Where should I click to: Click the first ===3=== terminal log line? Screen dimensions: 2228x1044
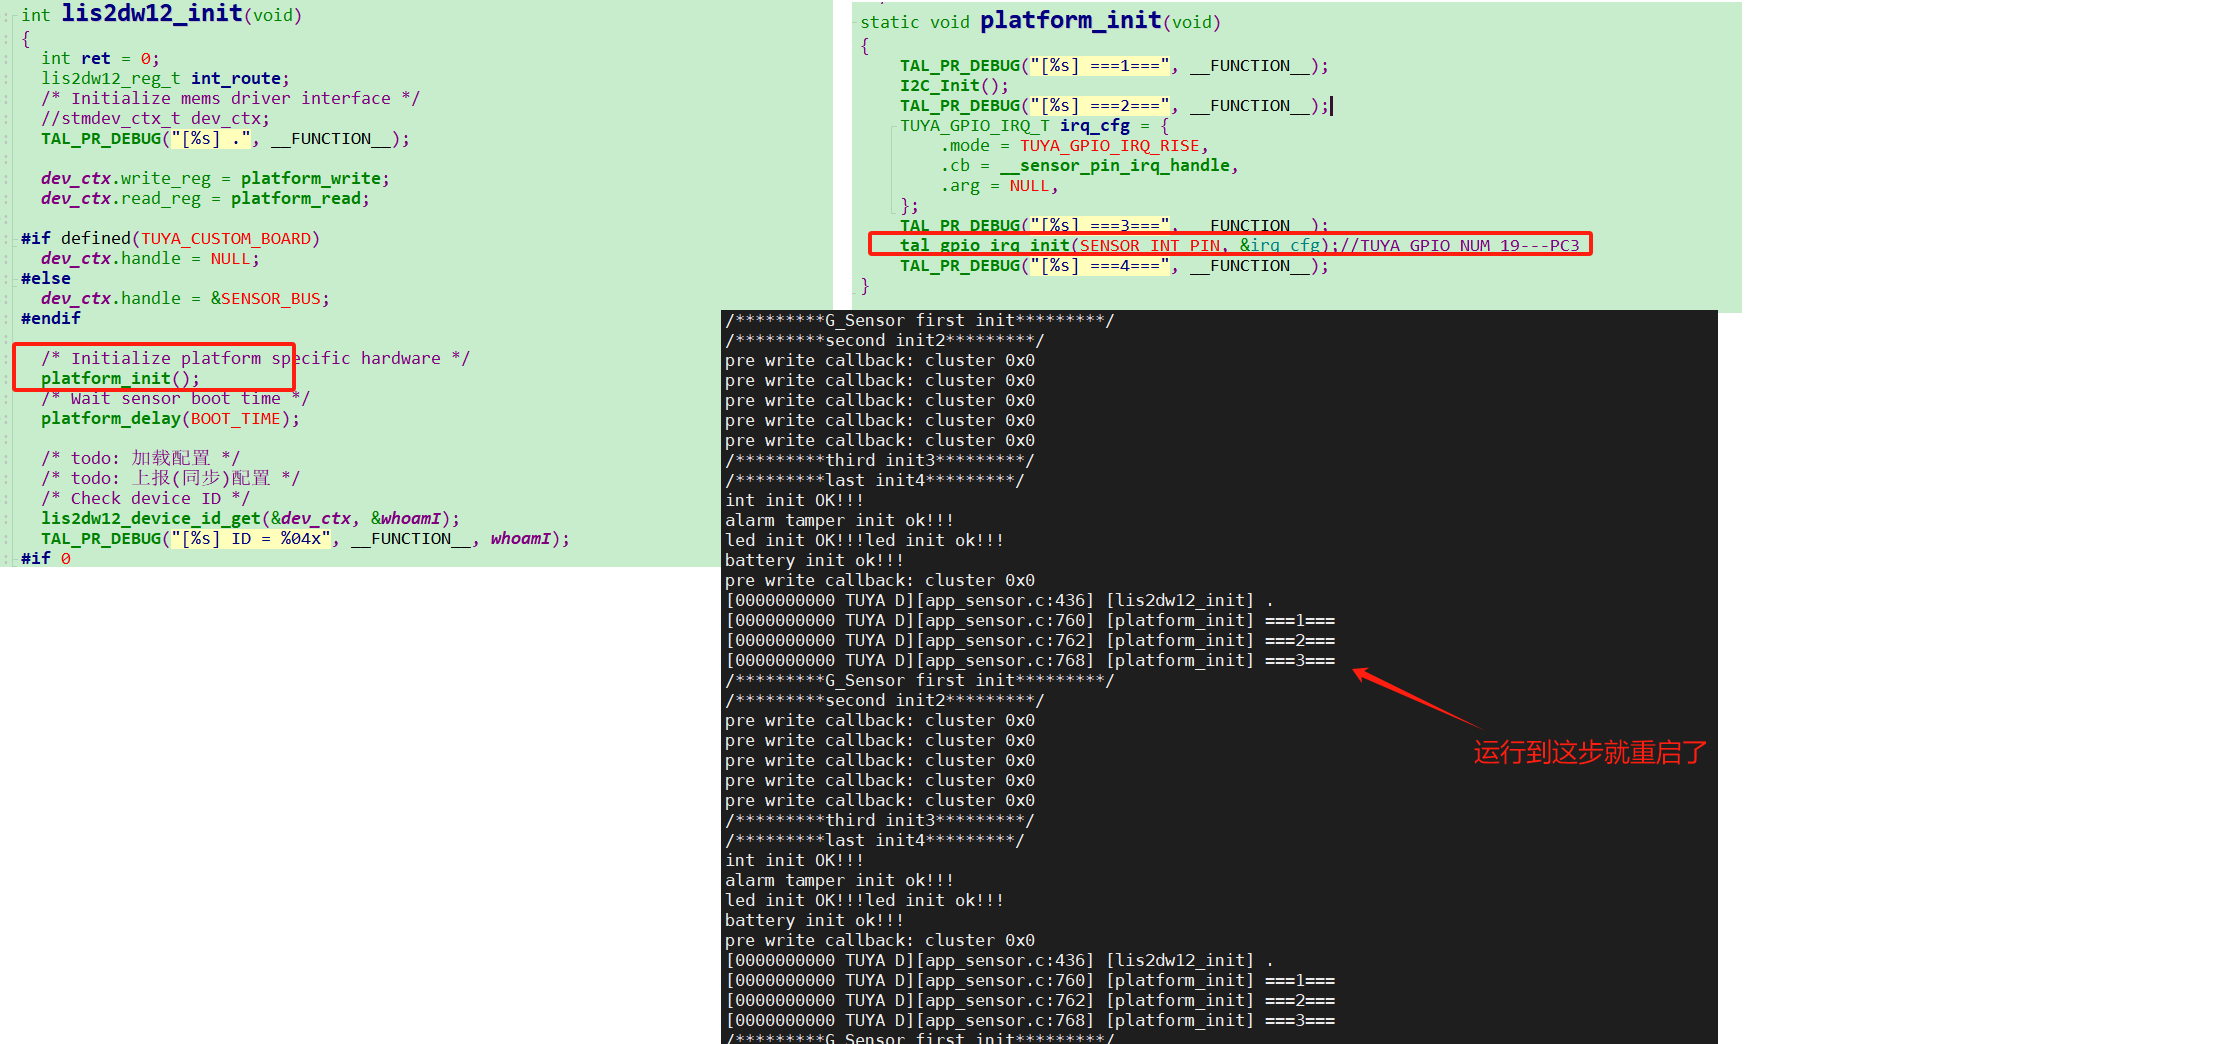[1030, 660]
